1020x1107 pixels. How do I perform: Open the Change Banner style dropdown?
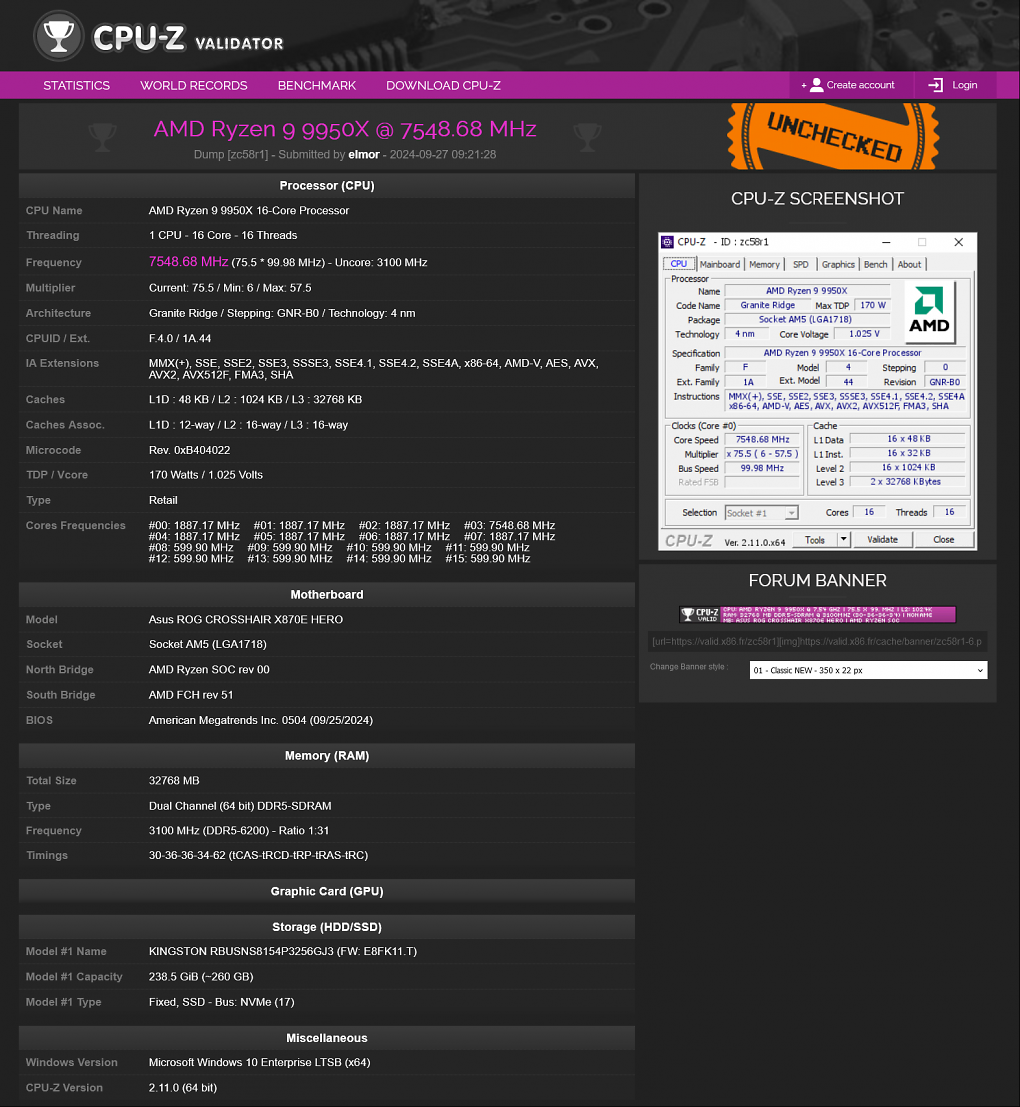pos(868,670)
